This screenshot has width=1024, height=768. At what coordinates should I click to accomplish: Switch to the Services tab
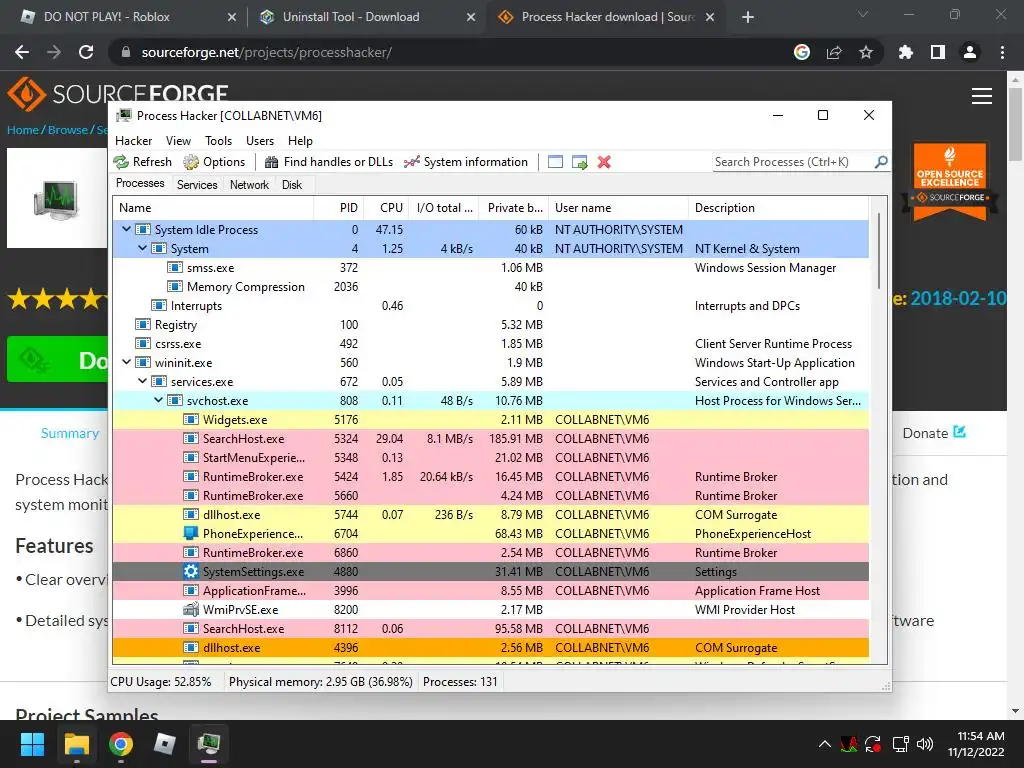(x=197, y=185)
